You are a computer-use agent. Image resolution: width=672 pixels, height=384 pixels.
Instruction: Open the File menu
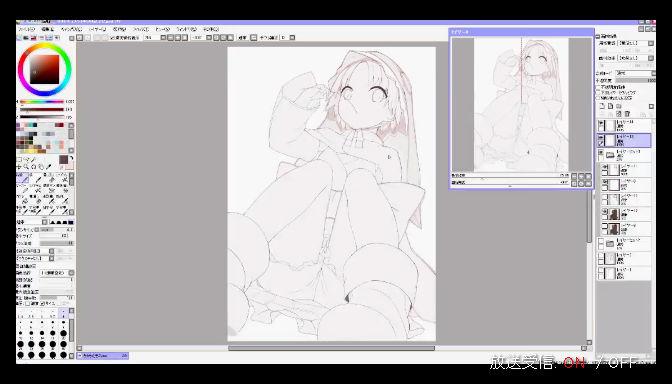click(26, 29)
